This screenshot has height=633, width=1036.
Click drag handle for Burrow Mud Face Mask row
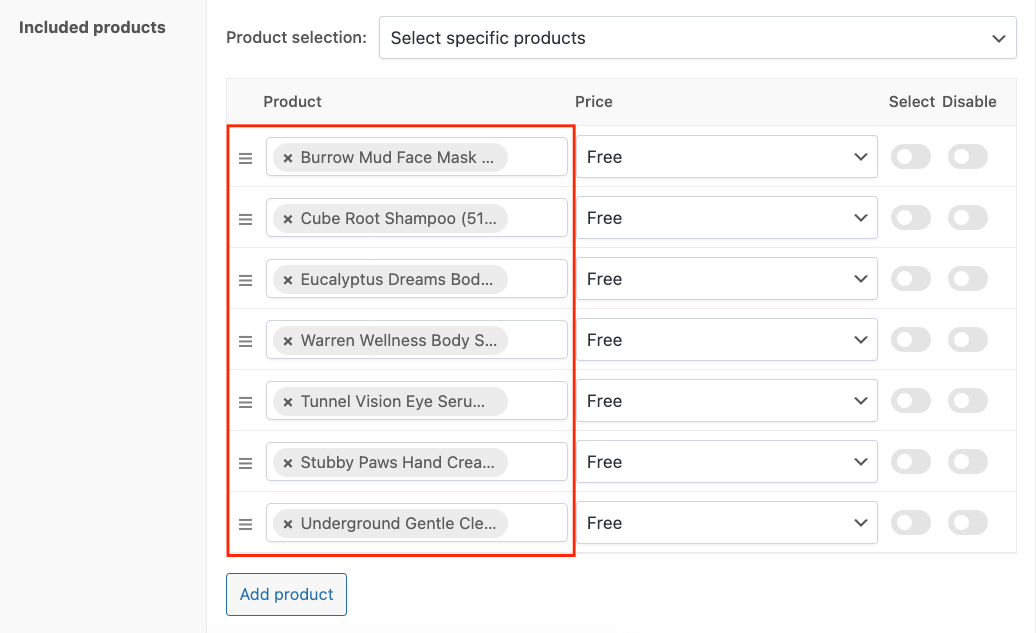coord(245,158)
